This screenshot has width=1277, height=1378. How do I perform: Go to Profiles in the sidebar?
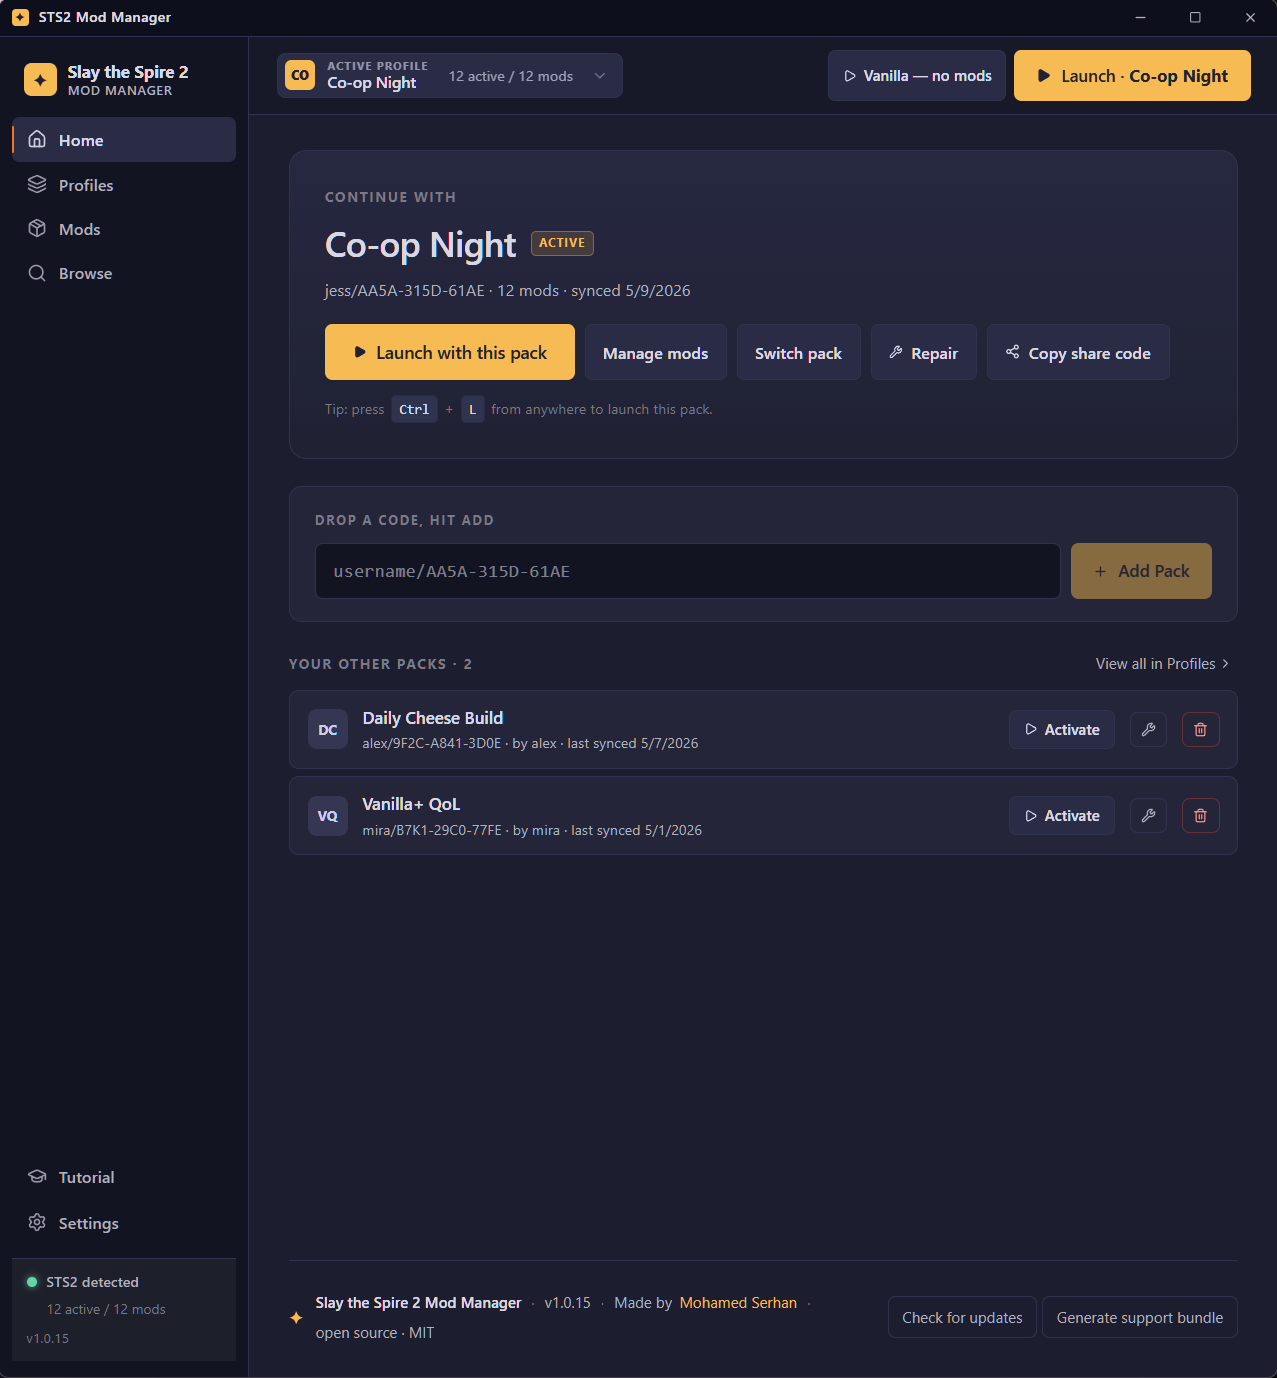click(x=124, y=185)
